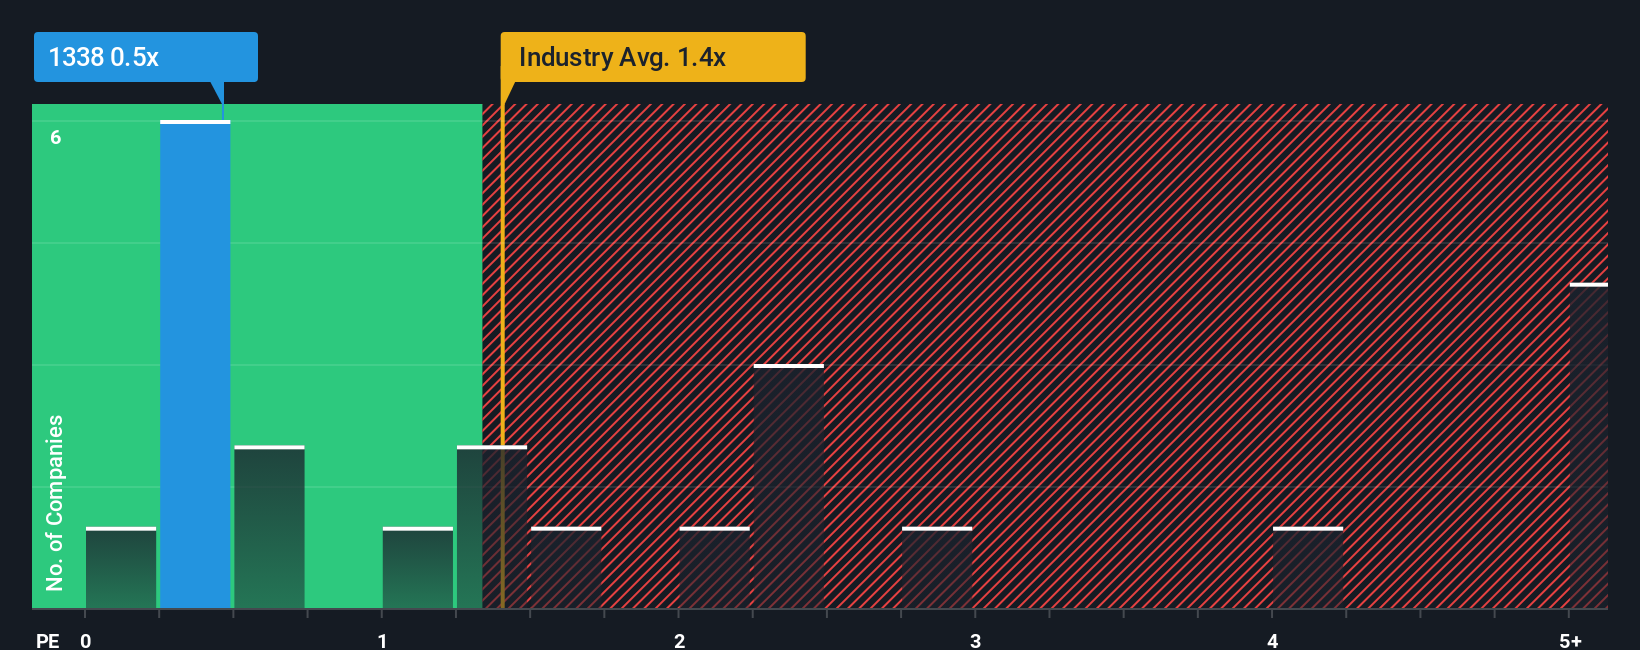Viewport: 1640px width, 650px height.
Task: Select the tall blue highlighted bar
Action: click(x=195, y=364)
